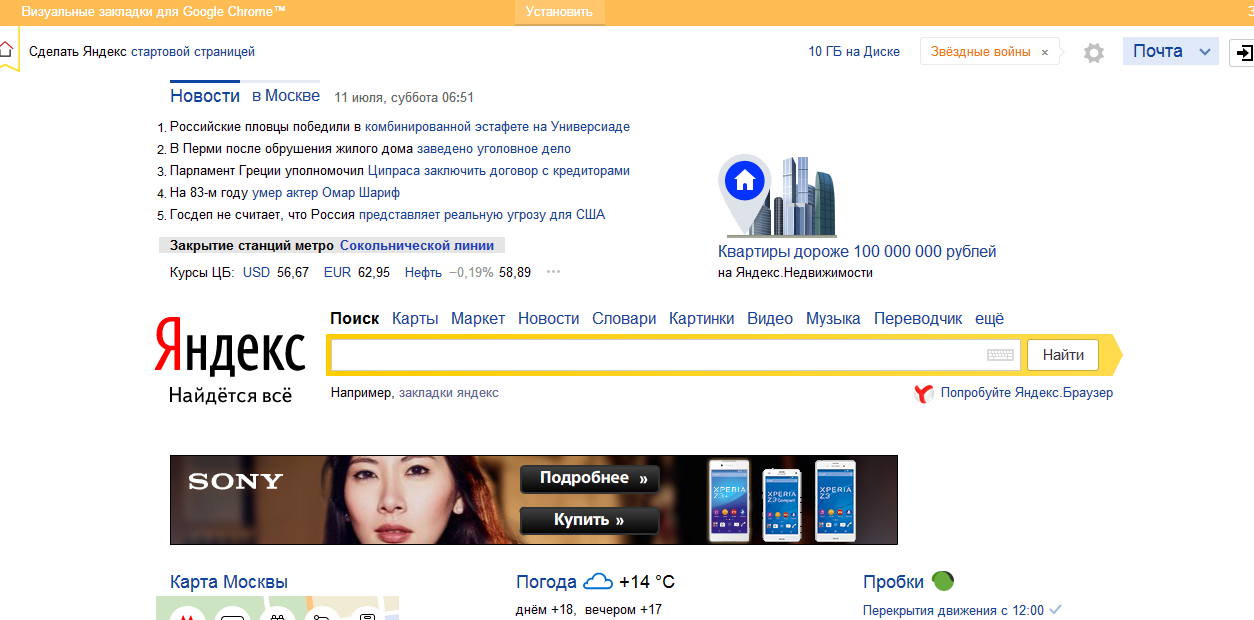Click Установить in the top banner
This screenshot has width=1254, height=620.
[559, 12]
